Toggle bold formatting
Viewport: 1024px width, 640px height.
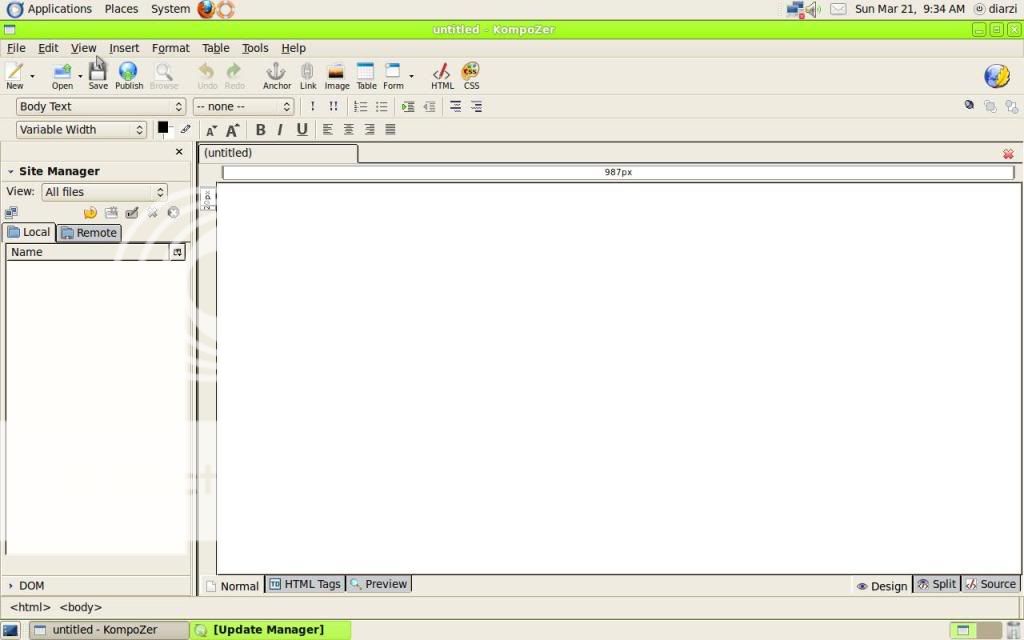click(x=261, y=130)
